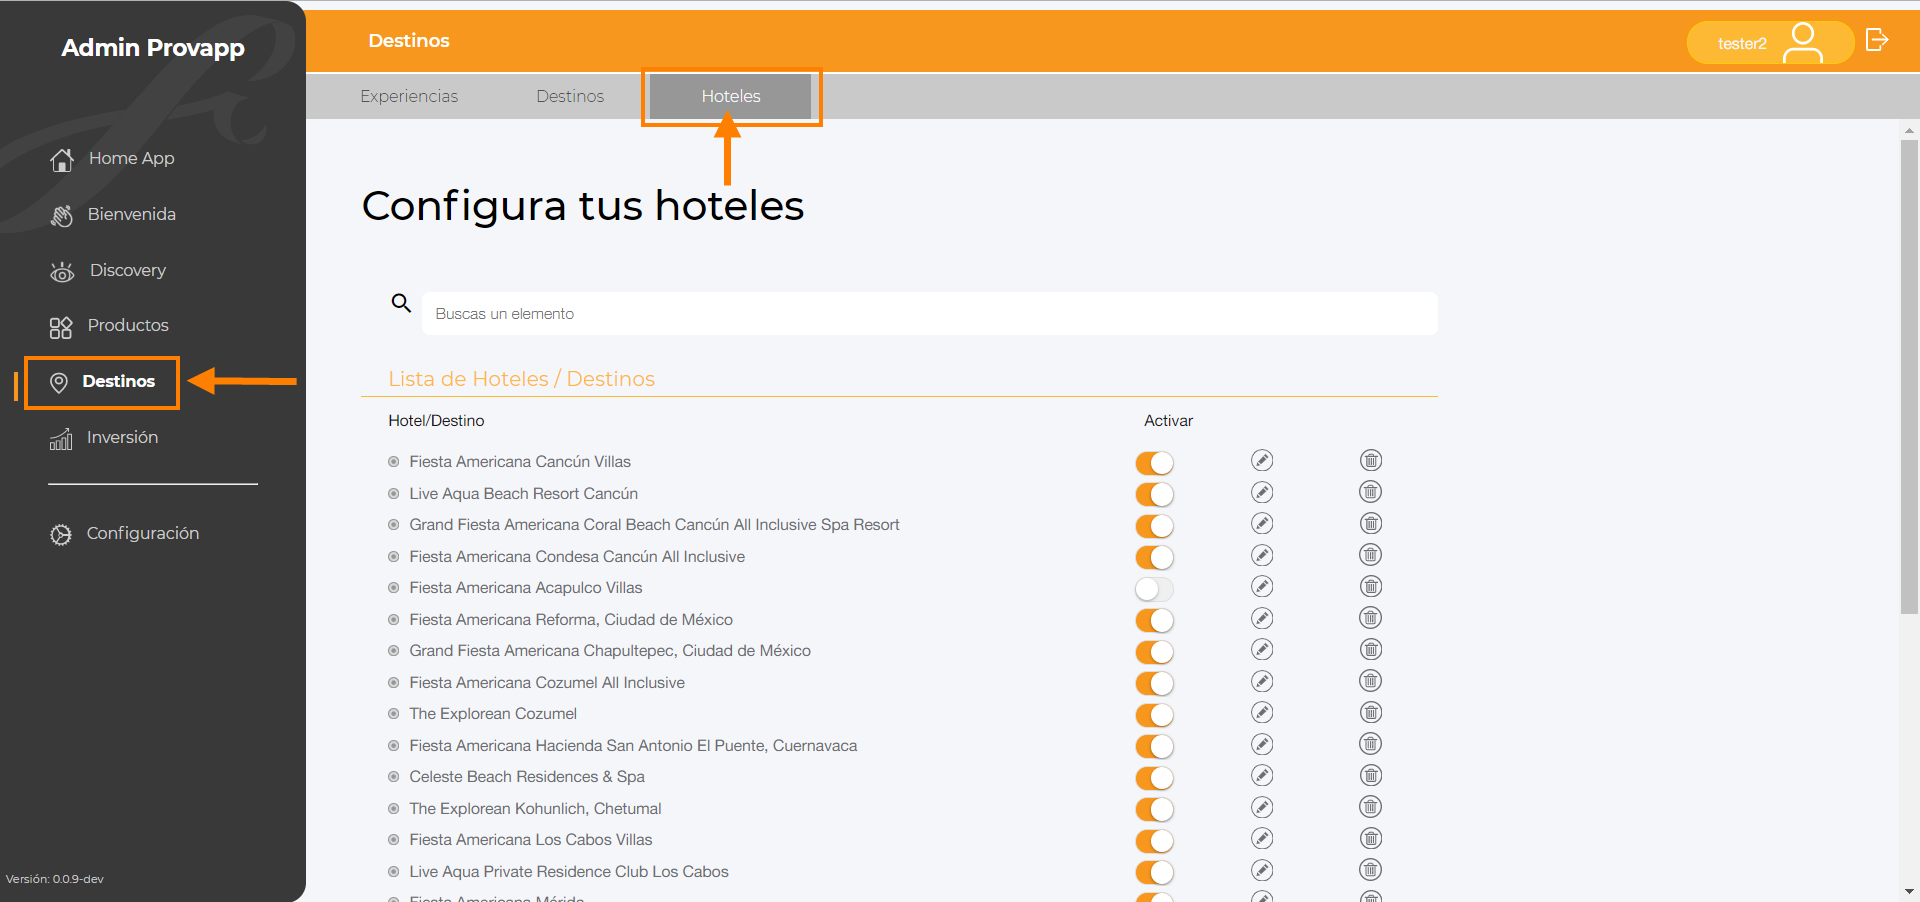The height and width of the screenshot is (902, 1920).
Task: Delete Fiesta Americana Condesa Cancún entry
Action: pos(1371,555)
